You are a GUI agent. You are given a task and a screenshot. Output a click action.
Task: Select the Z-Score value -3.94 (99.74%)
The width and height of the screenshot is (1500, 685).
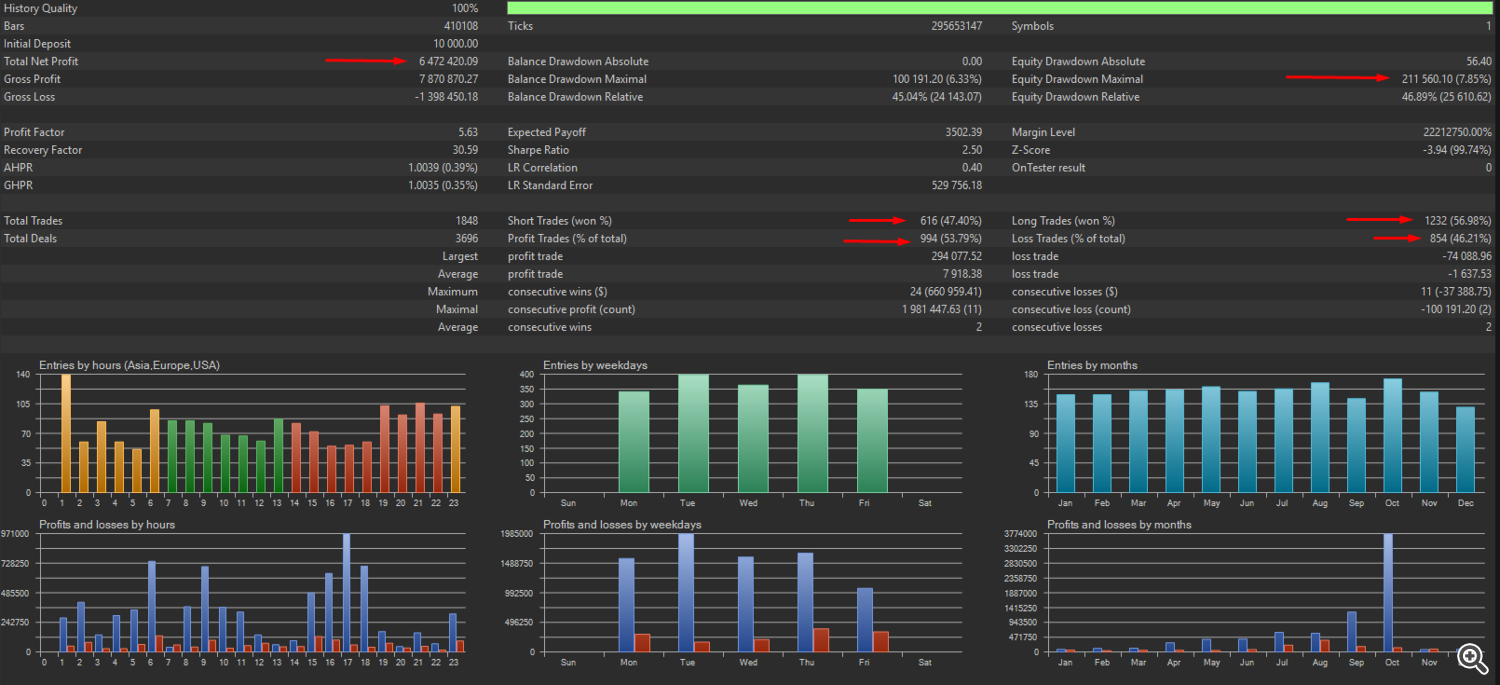1455,150
